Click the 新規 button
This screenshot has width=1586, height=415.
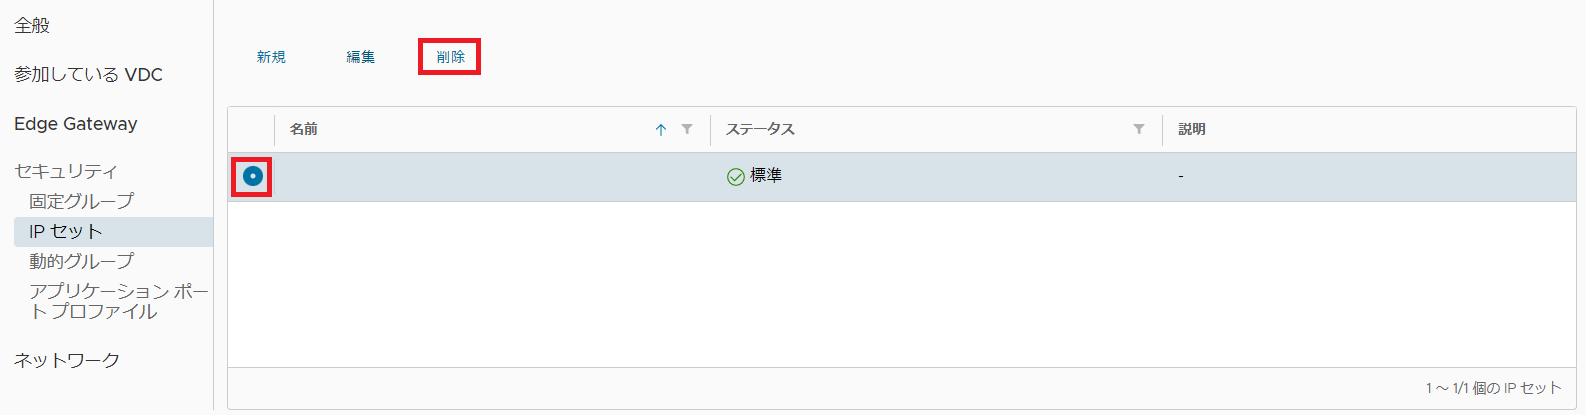click(271, 57)
